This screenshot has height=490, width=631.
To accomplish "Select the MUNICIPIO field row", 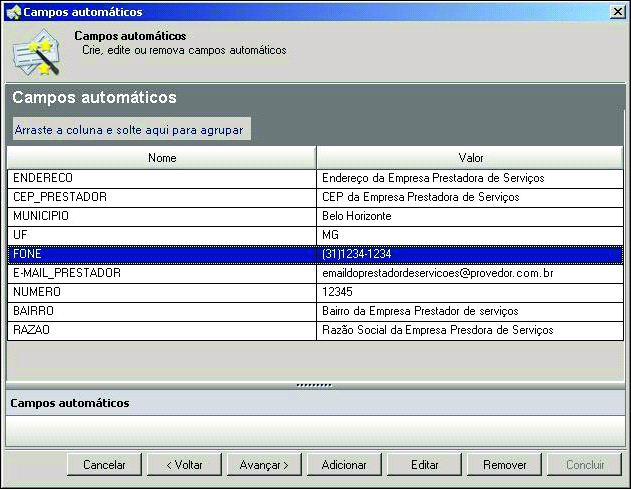I will pyautogui.click(x=161, y=216).
